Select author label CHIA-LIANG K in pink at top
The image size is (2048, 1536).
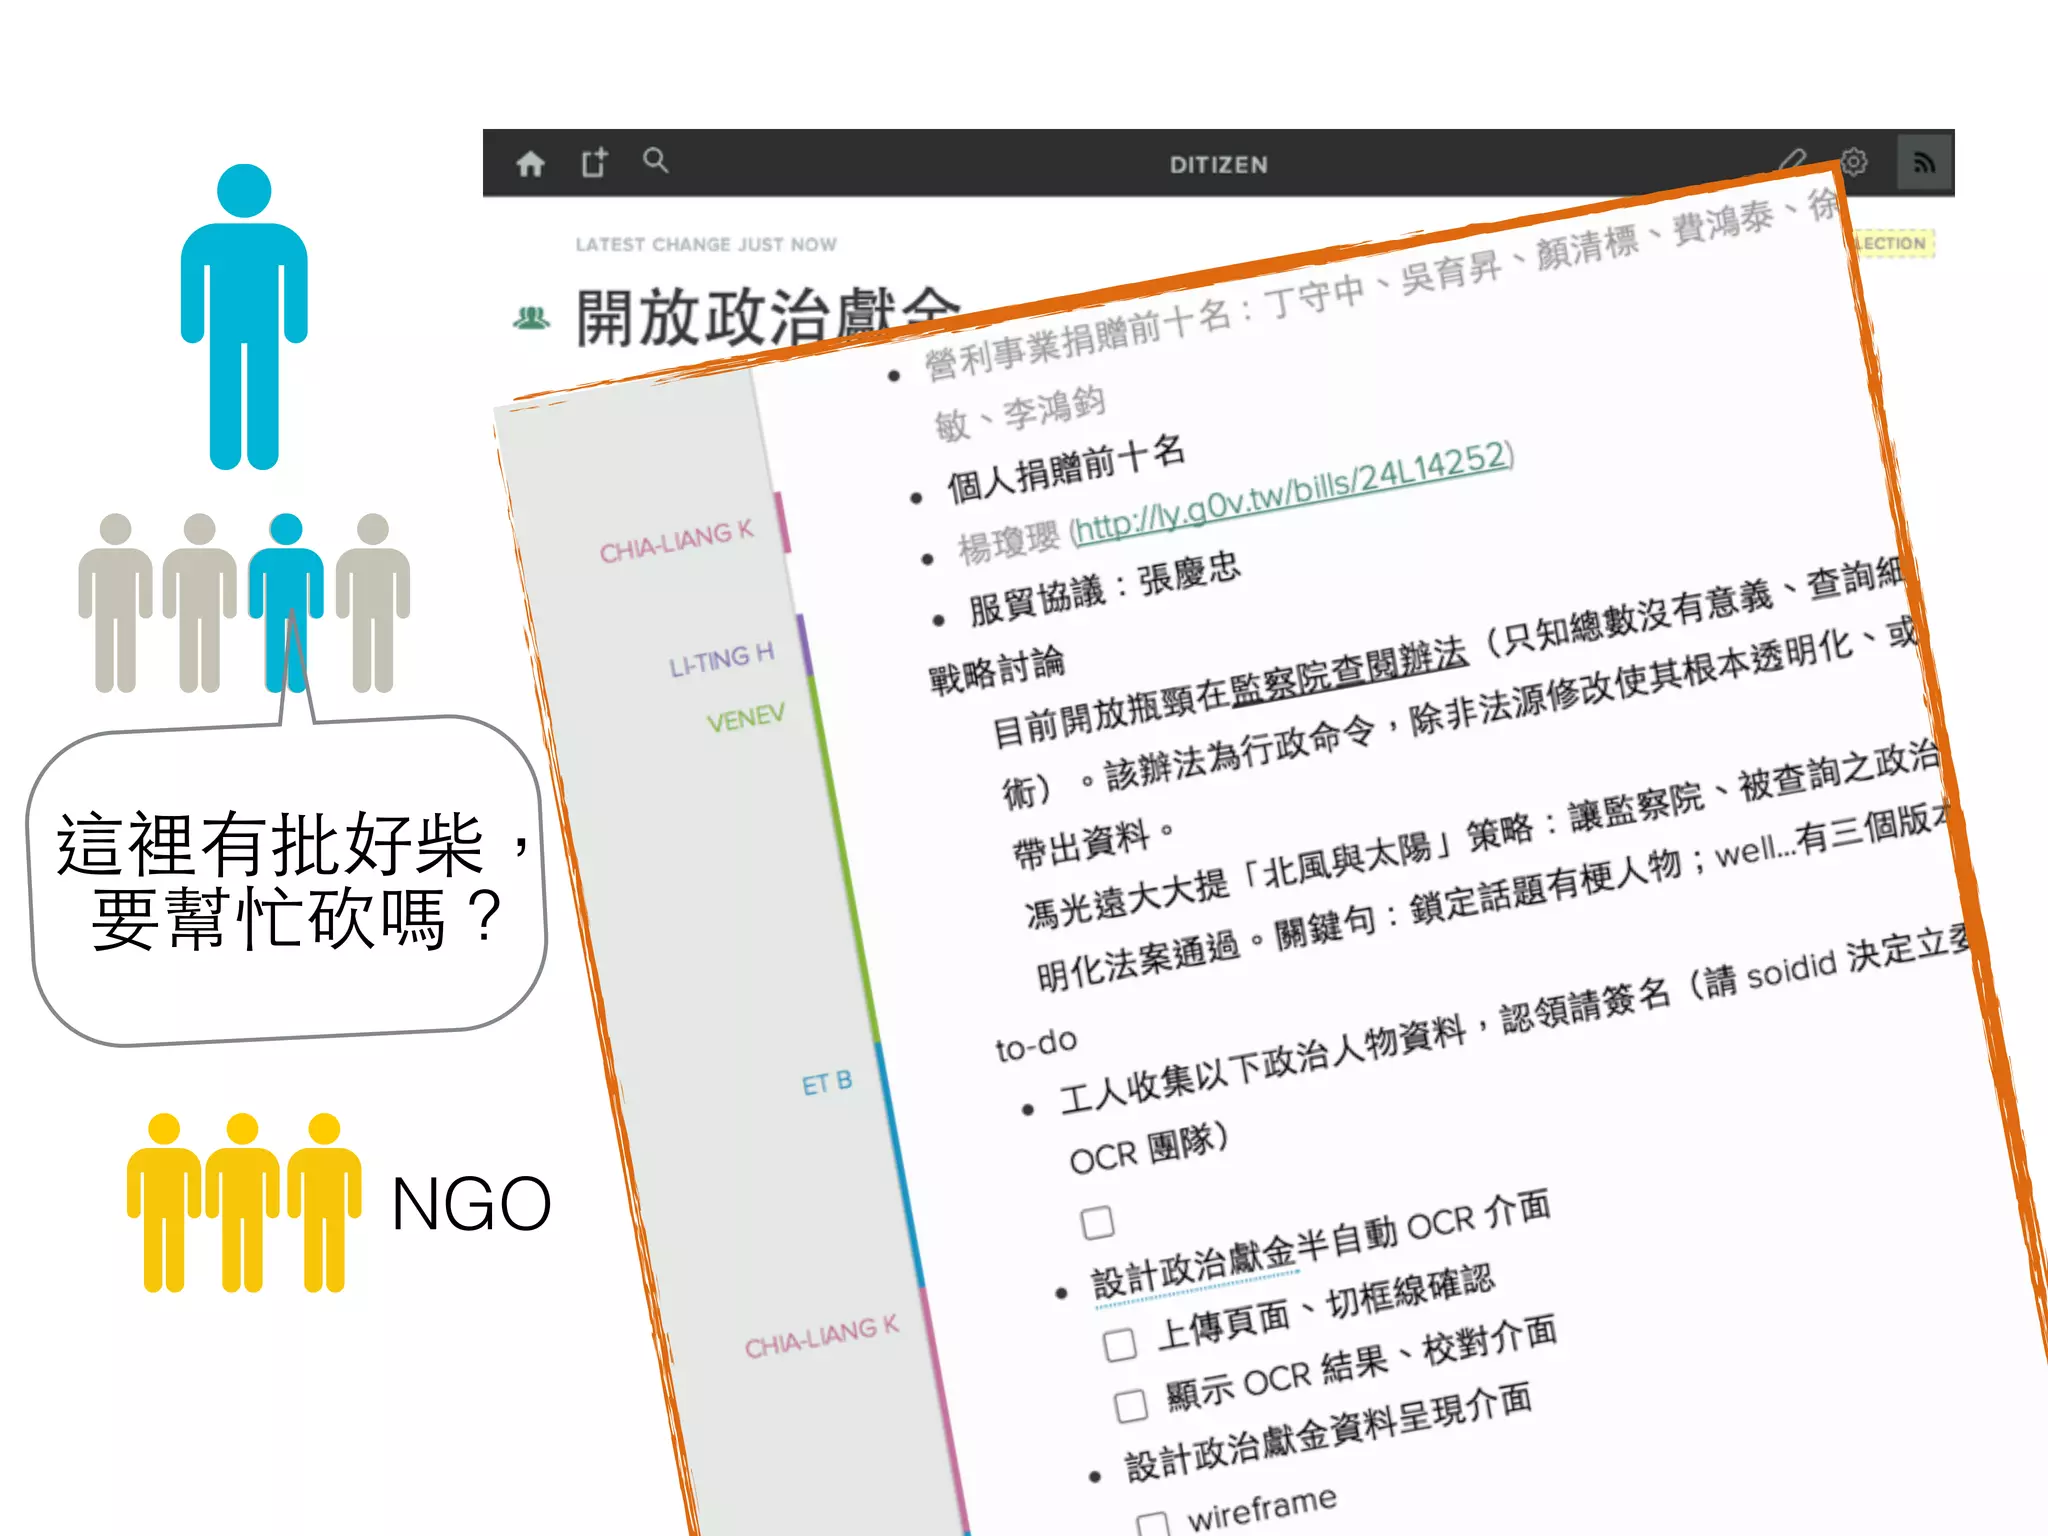point(676,542)
